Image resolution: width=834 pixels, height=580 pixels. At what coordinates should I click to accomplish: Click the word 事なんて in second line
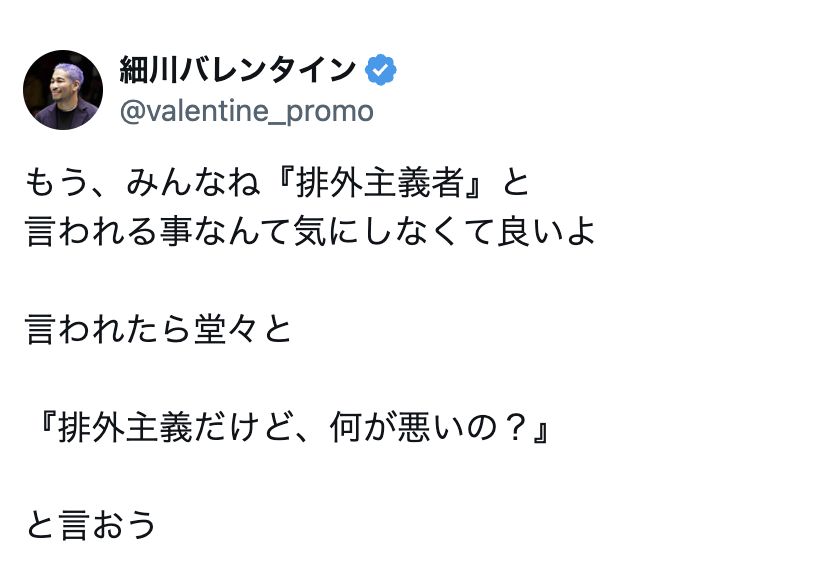click(x=226, y=231)
